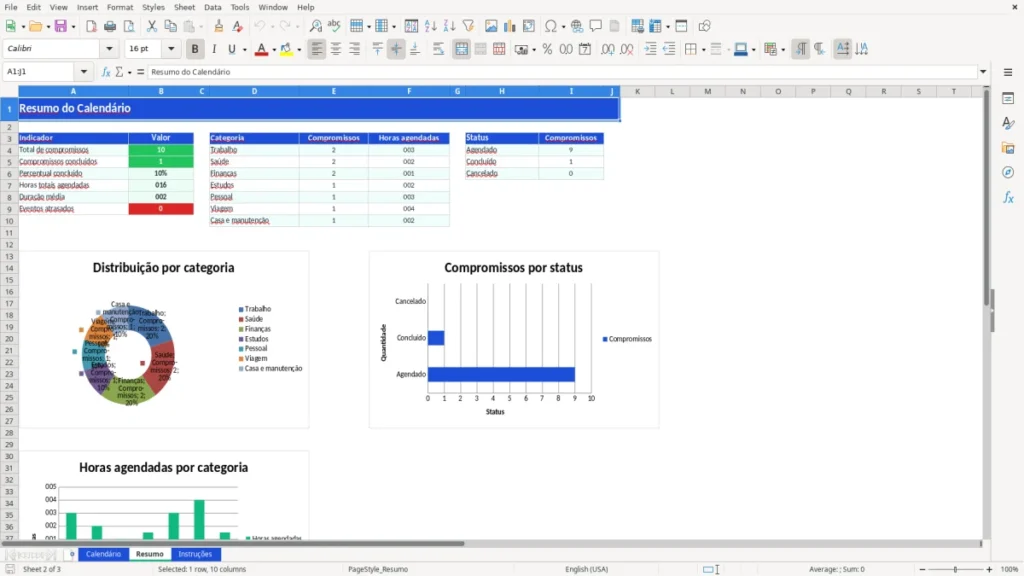Clear direct formatting icon
1024x576 pixels.
pos(238,26)
